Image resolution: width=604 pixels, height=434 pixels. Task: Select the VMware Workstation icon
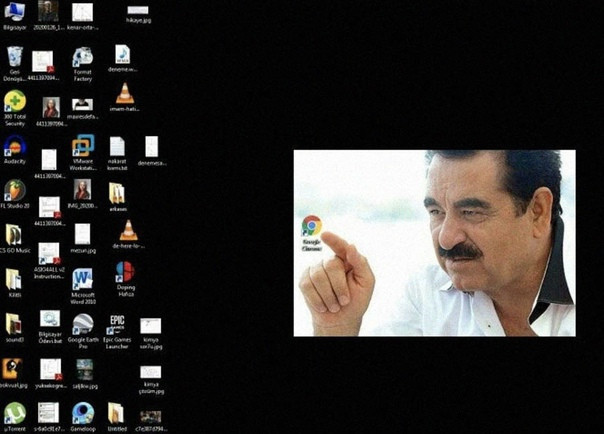(82, 147)
